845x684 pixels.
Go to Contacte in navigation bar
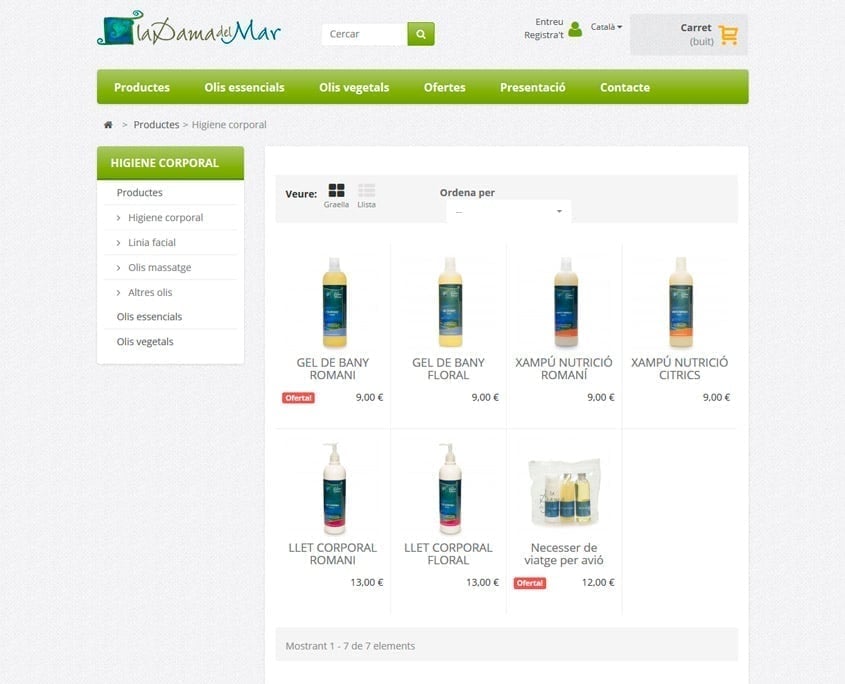[625, 87]
